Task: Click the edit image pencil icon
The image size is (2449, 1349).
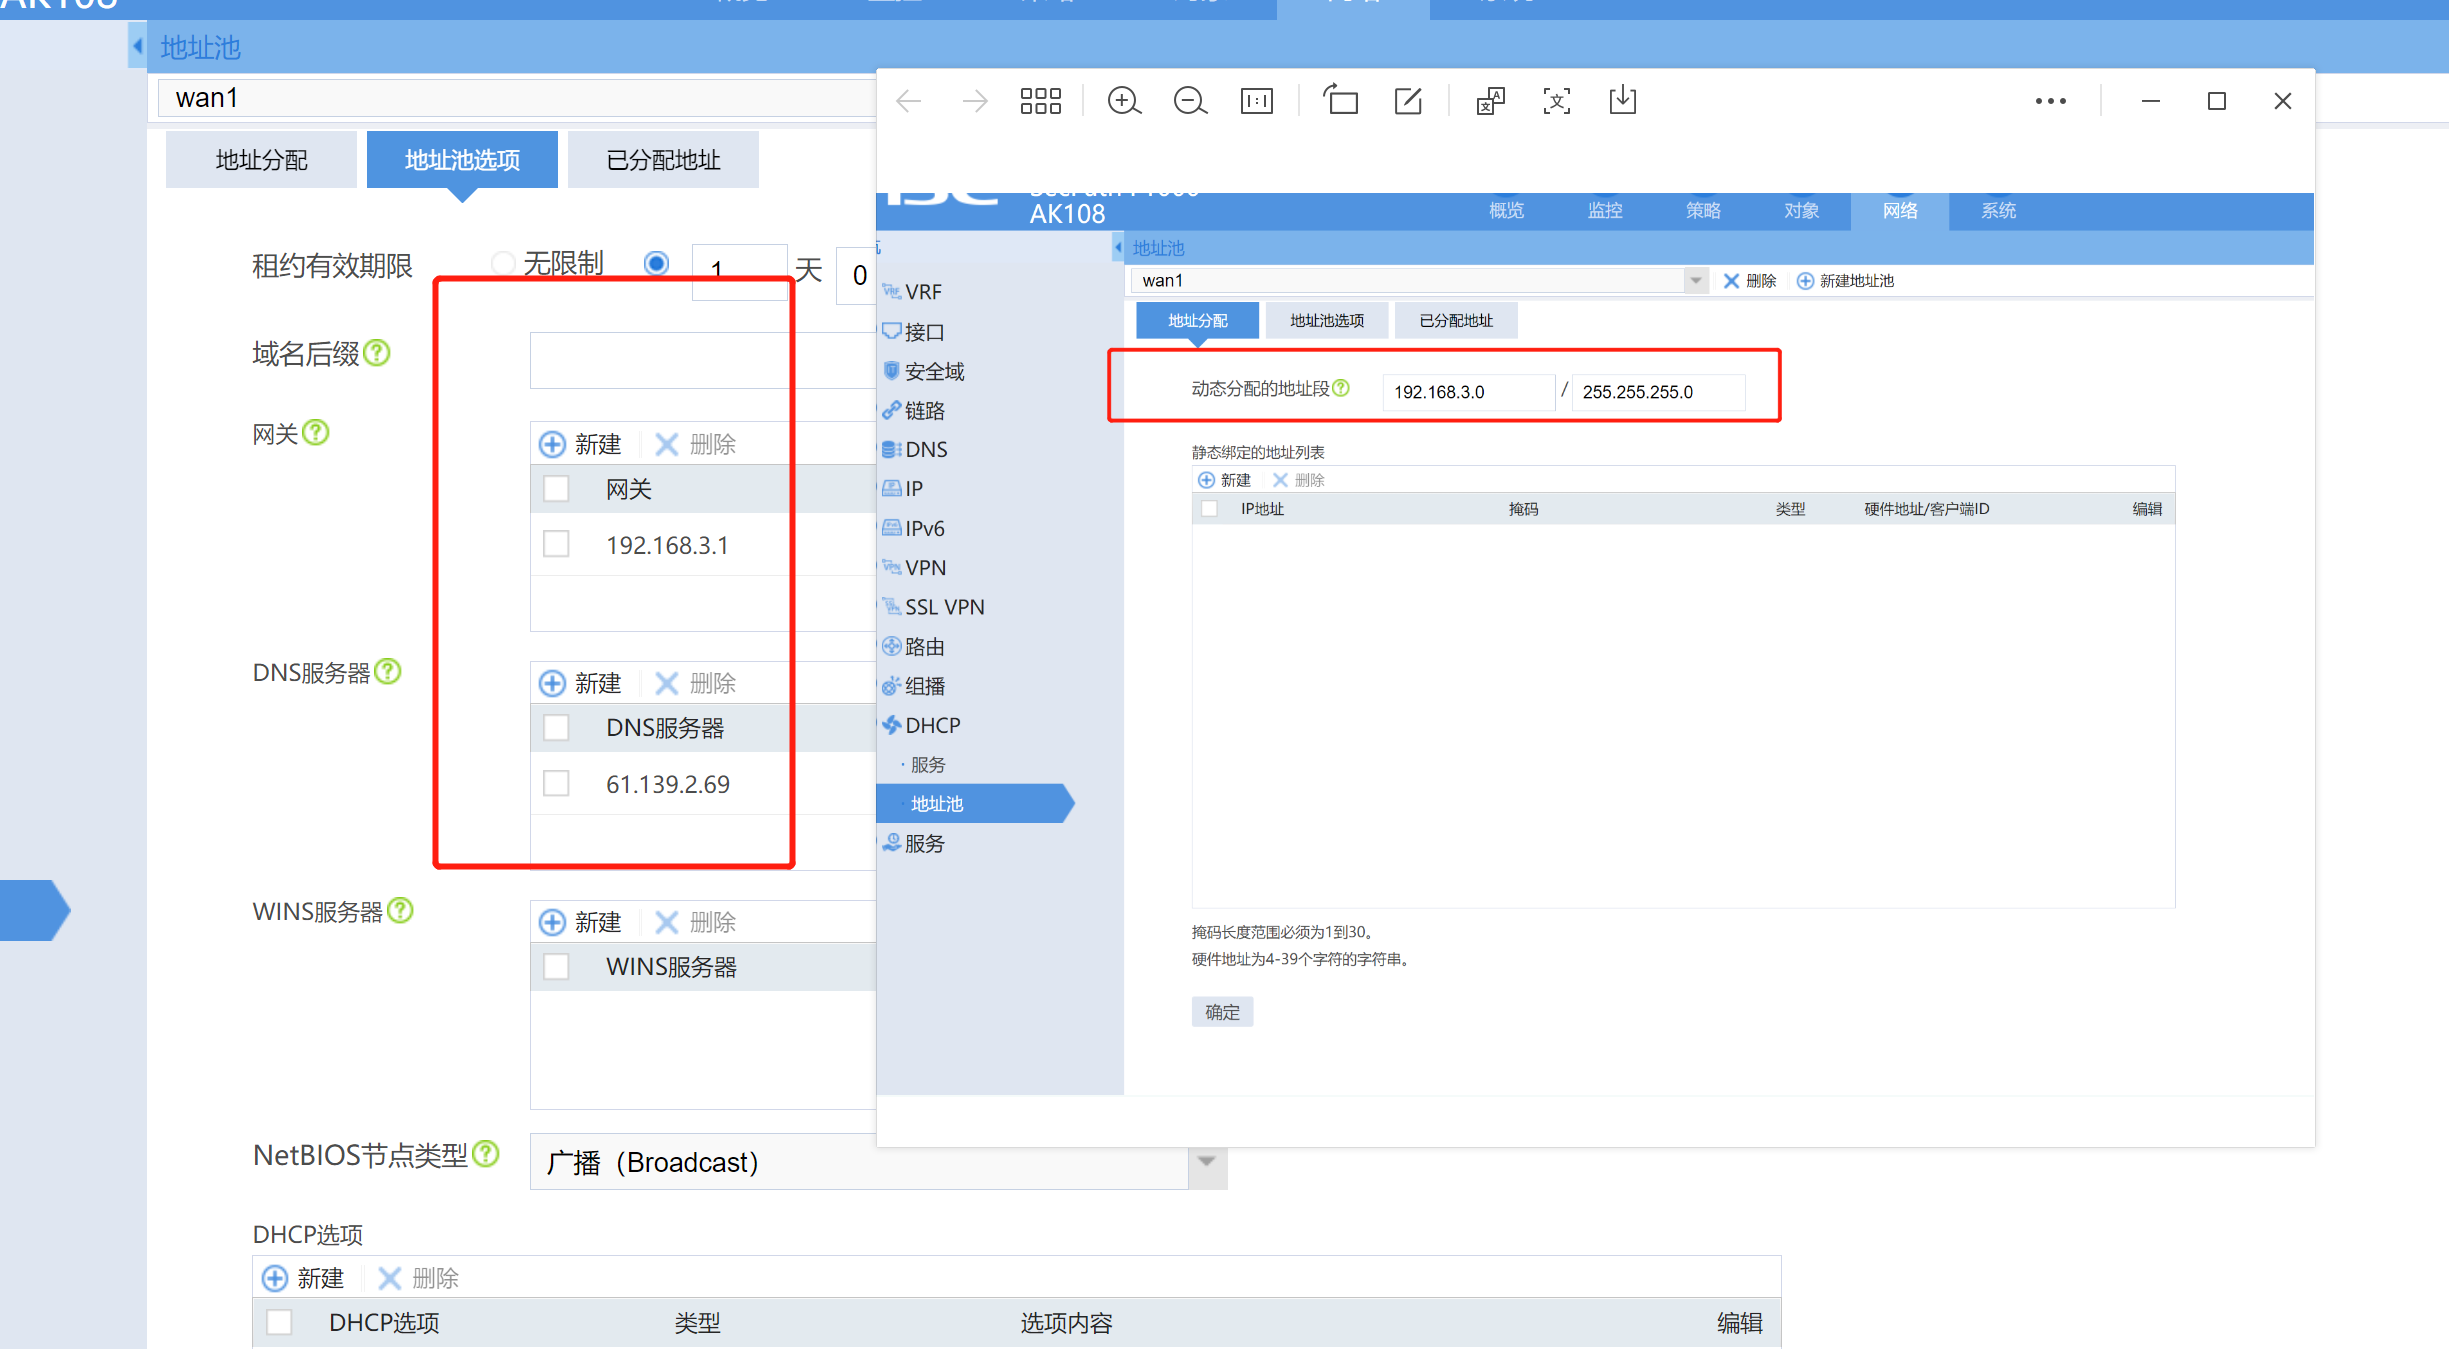Action: (x=1408, y=101)
